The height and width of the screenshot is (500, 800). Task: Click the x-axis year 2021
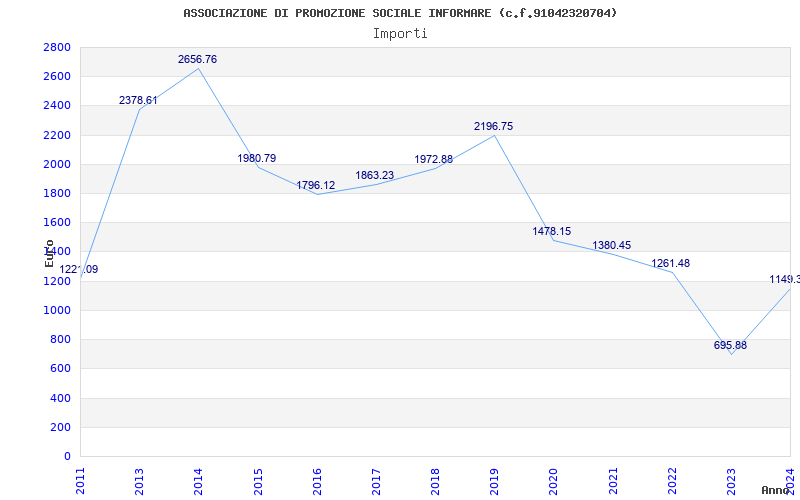click(613, 482)
